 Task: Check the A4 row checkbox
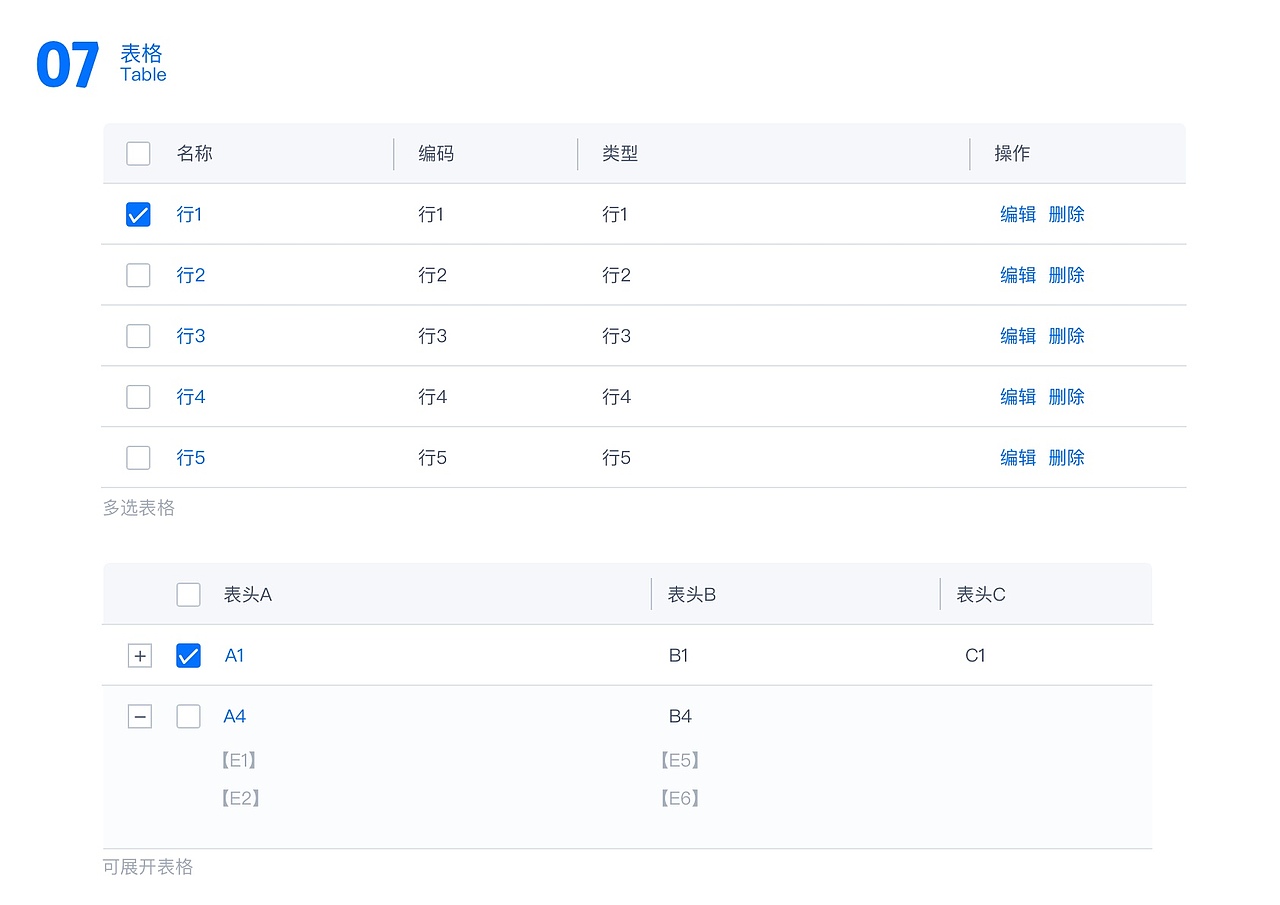188,716
